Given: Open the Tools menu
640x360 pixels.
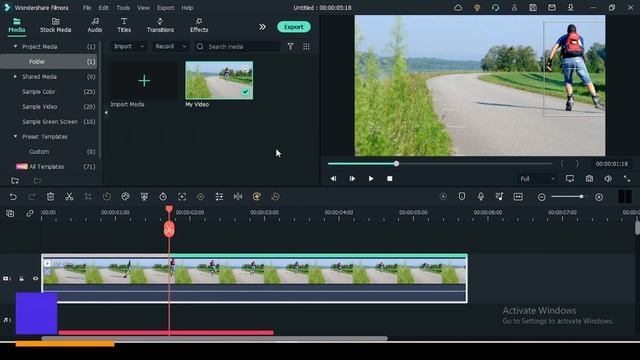Looking at the screenshot, I should pyautogui.click(x=123, y=8).
